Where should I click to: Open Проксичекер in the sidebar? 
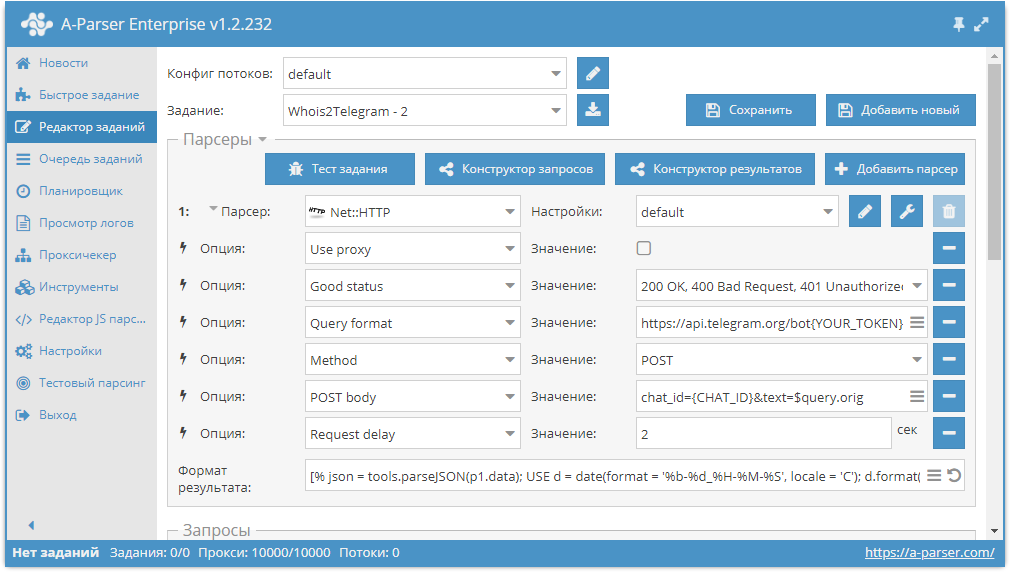[81, 254]
